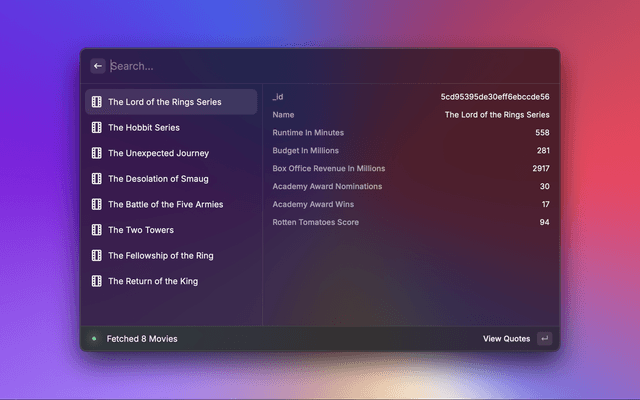Screen dimensions: 640x400
Task: Click film icon beside The Return of the King
Action: point(97,281)
